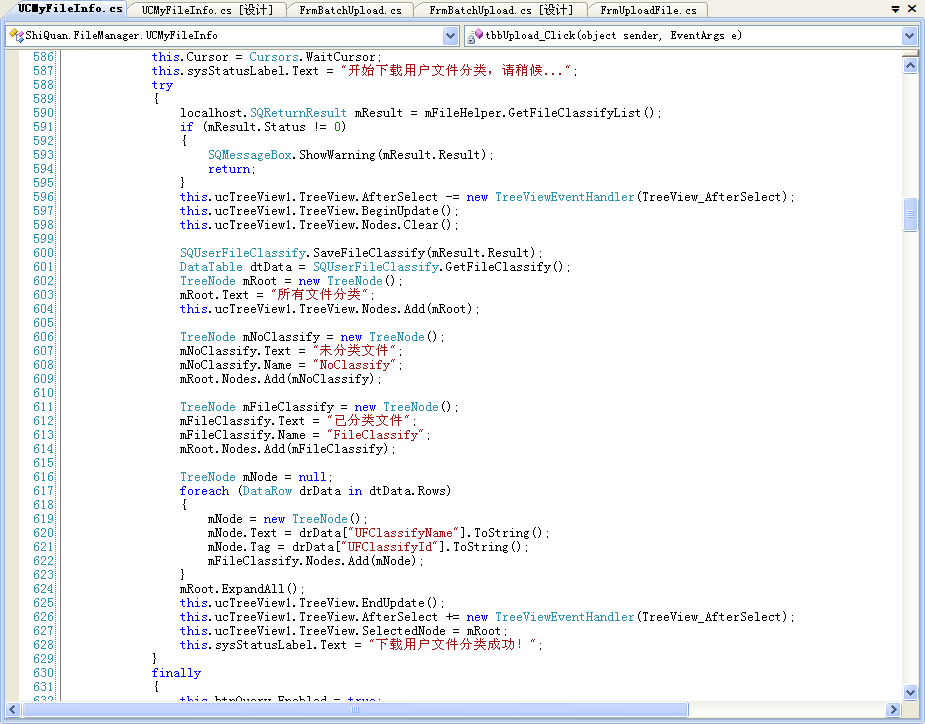This screenshot has height=724, width=925.
Task: Switch to the FrmUploadFile.cs tab
Action: point(648,10)
